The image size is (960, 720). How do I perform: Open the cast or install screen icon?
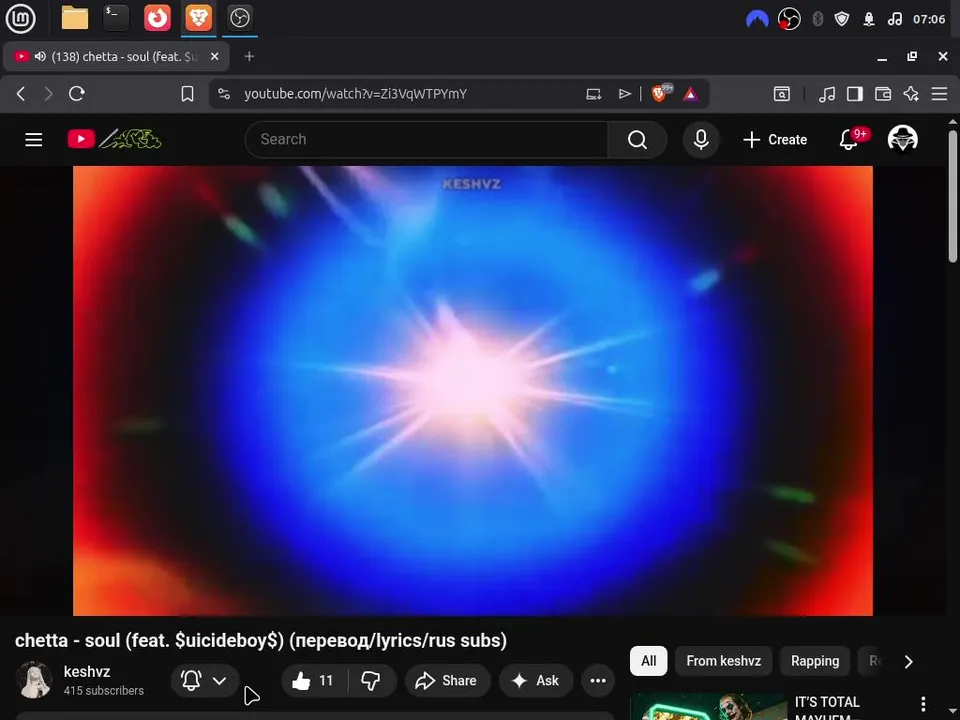(x=593, y=94)
